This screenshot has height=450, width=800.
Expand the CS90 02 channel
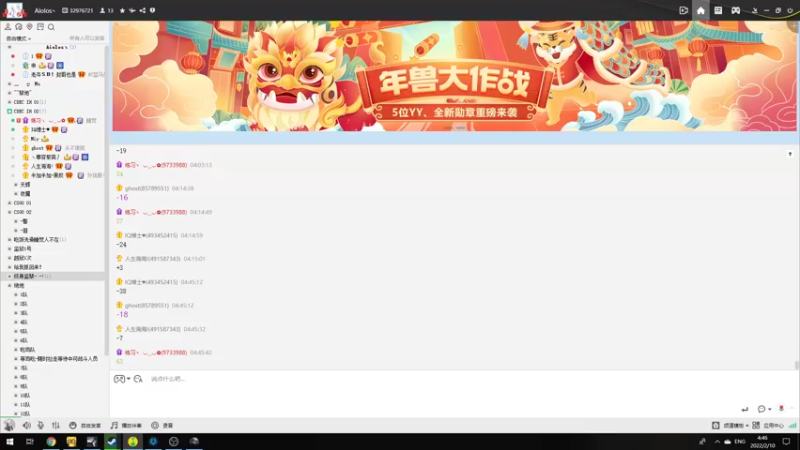(x=9, y=212)
